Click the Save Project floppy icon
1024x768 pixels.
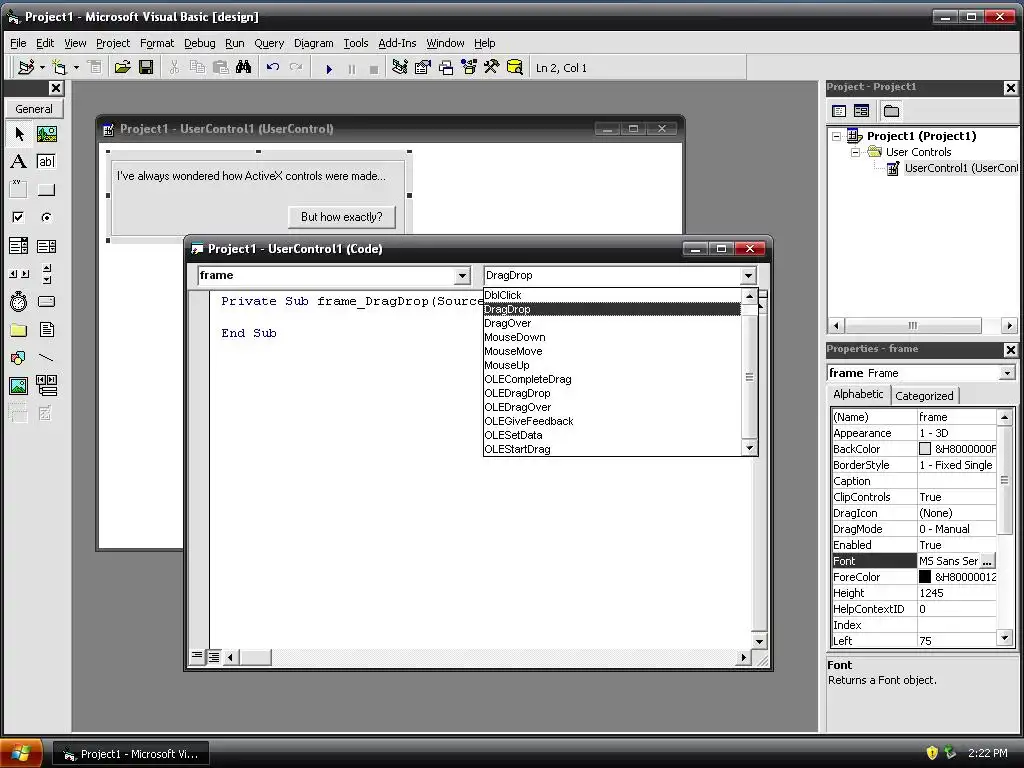[x=146, y=67]
